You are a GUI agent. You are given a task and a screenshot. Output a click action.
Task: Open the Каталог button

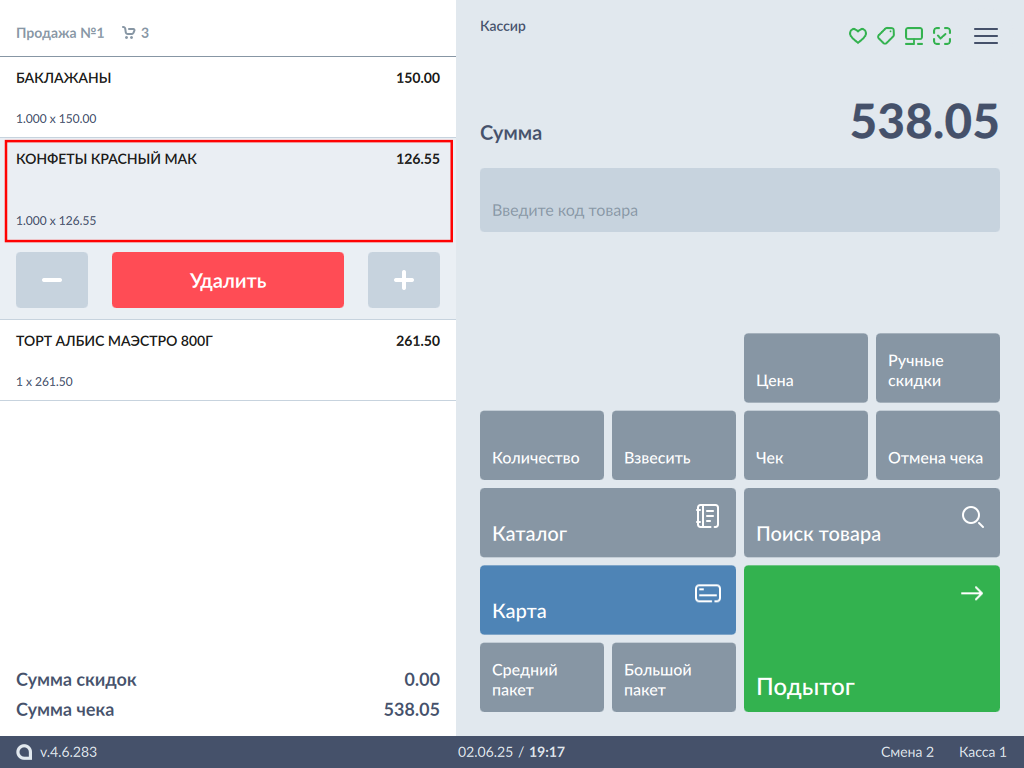[x=608, y=522]
